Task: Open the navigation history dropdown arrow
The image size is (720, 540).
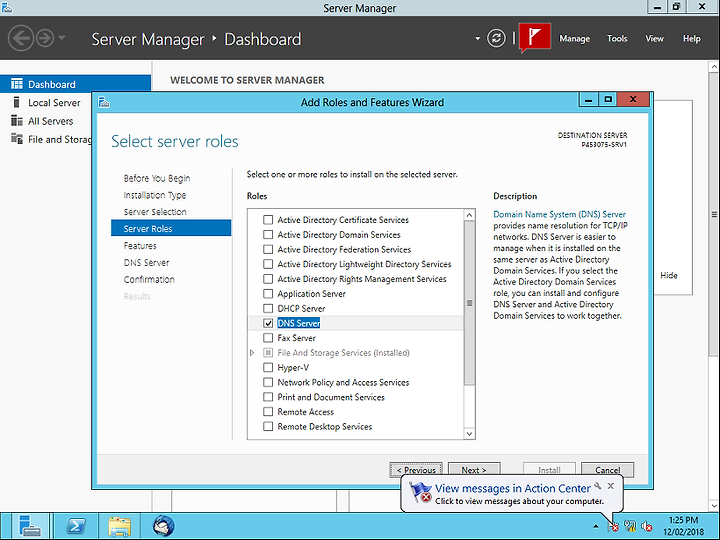Action: pos(62,38)
